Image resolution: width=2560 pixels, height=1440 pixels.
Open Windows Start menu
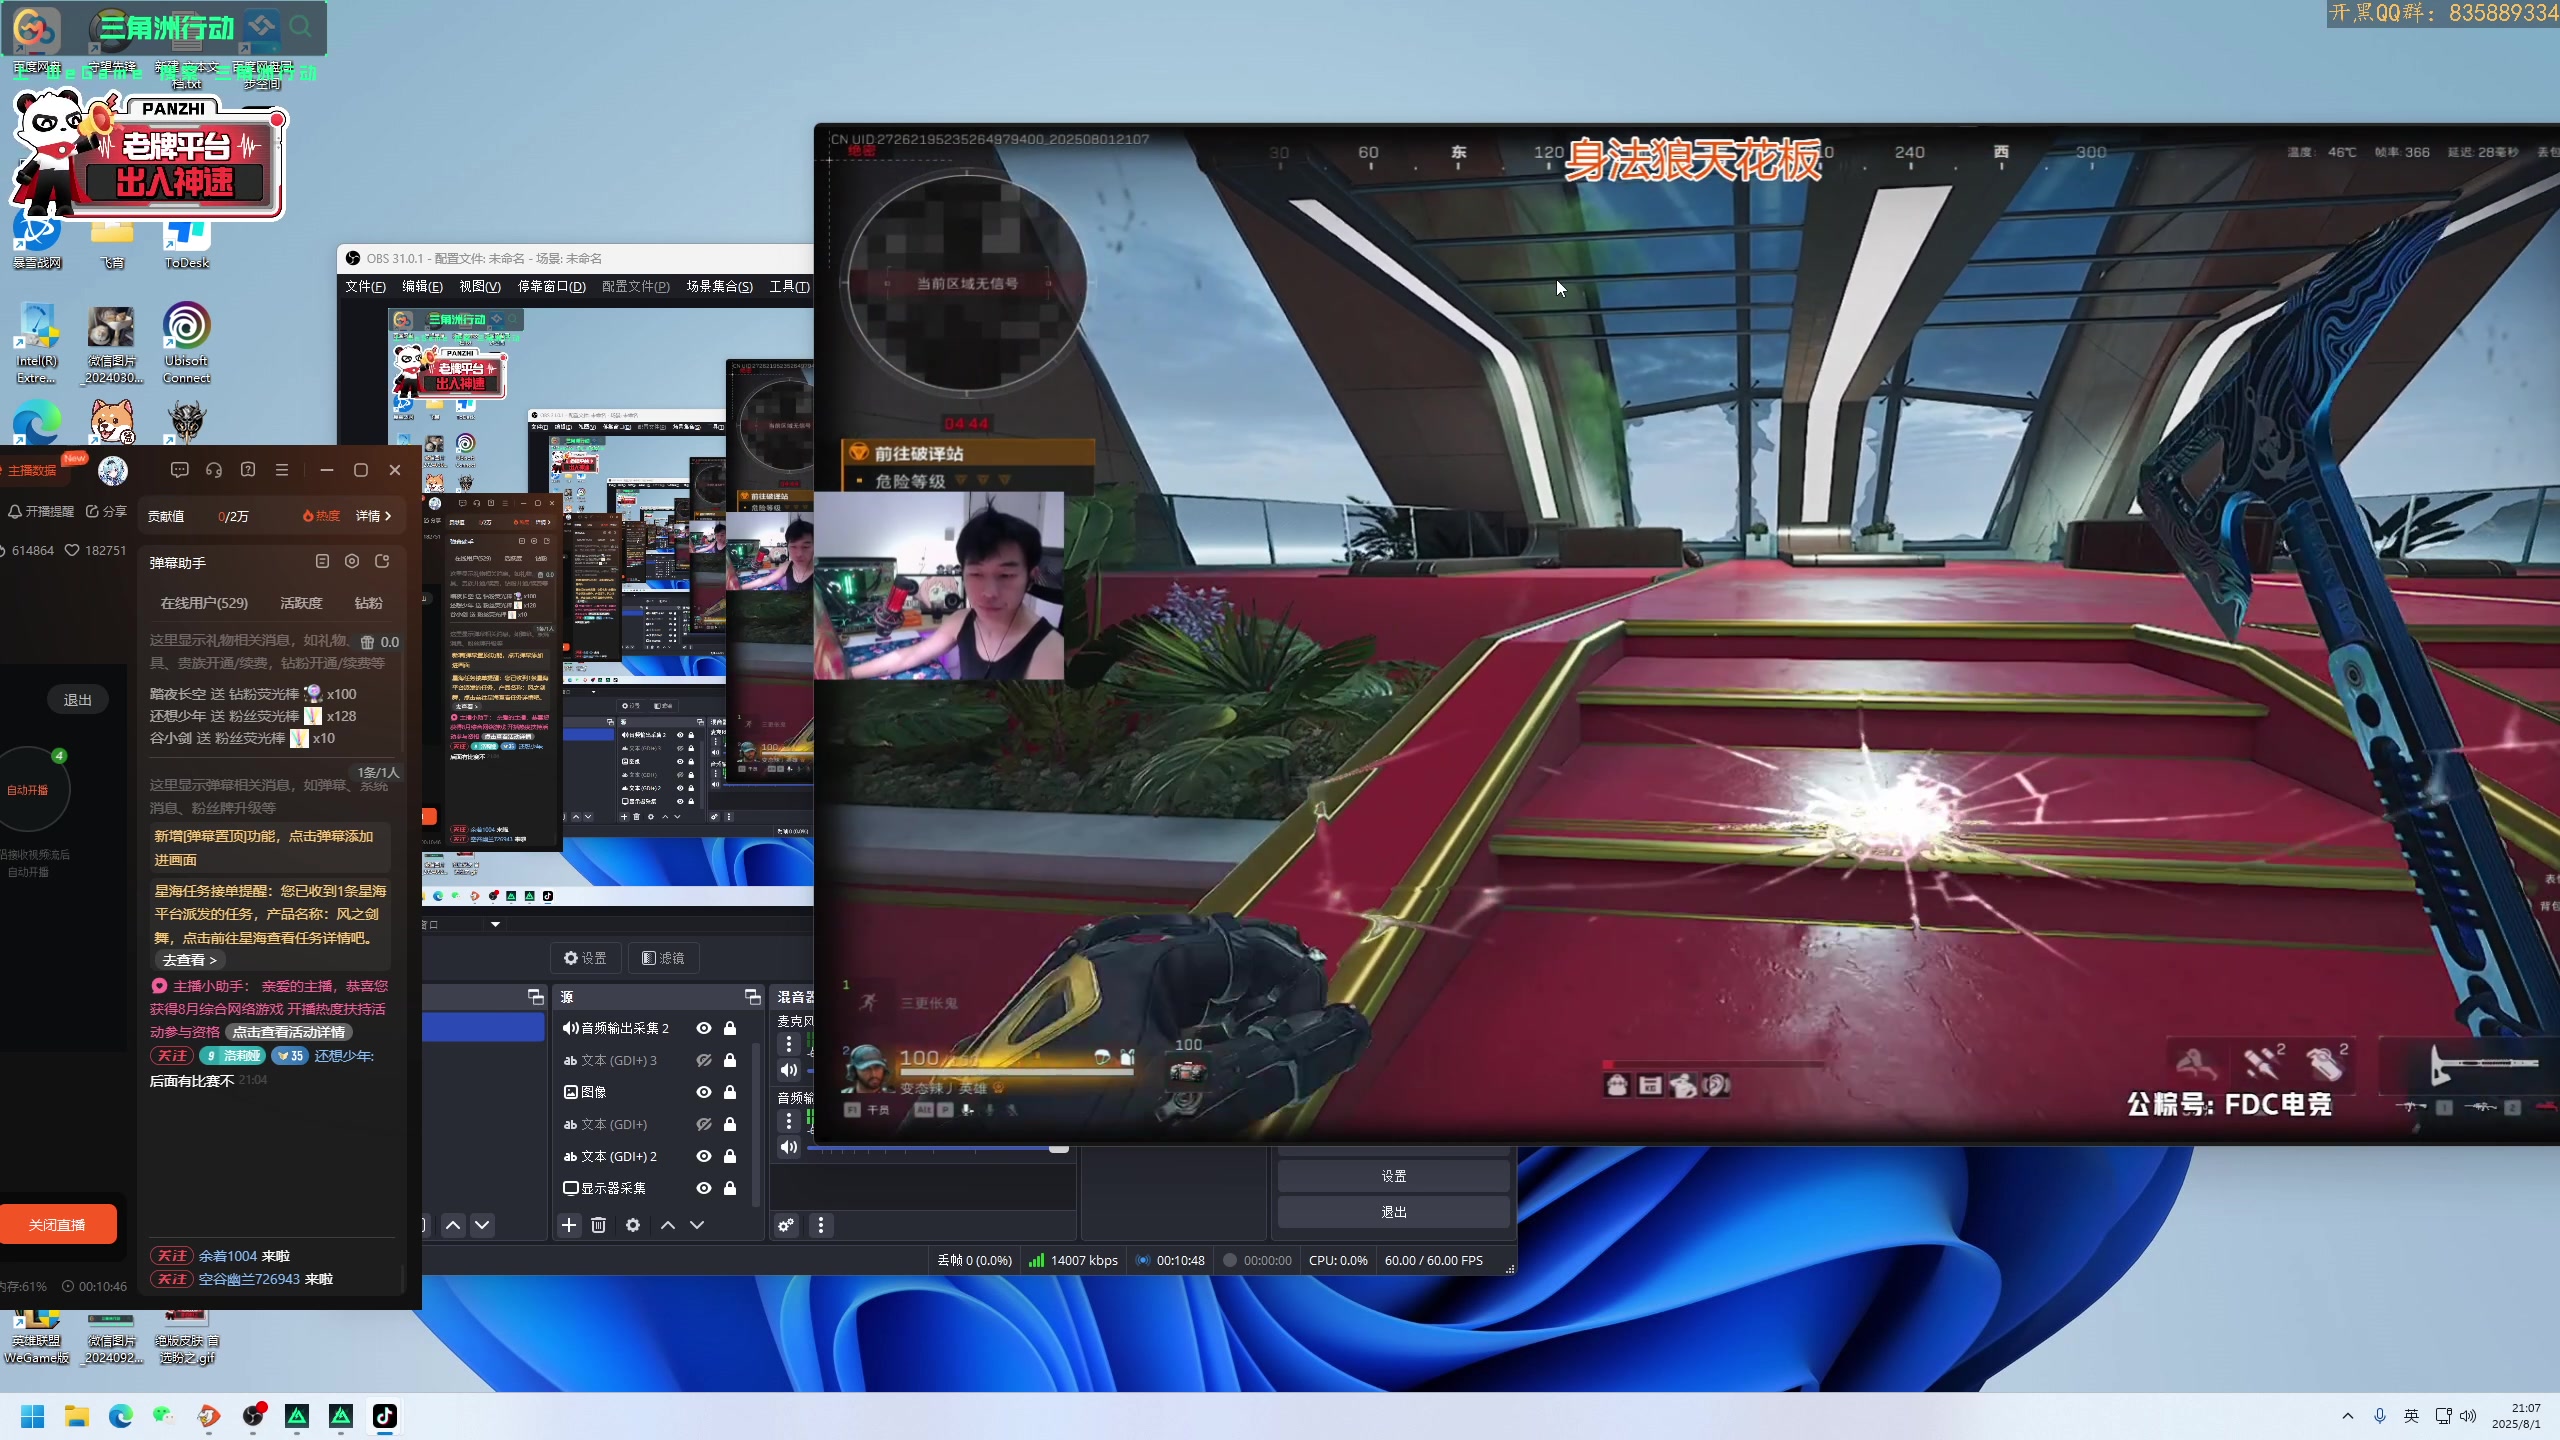(33, 1416)
